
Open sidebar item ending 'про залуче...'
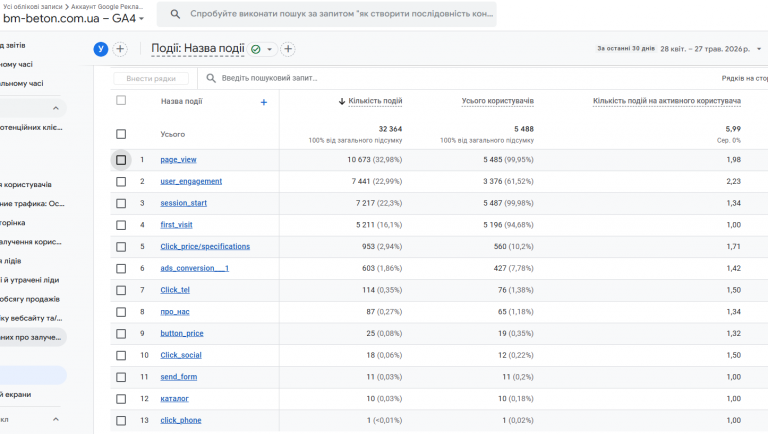click(31, 338)
